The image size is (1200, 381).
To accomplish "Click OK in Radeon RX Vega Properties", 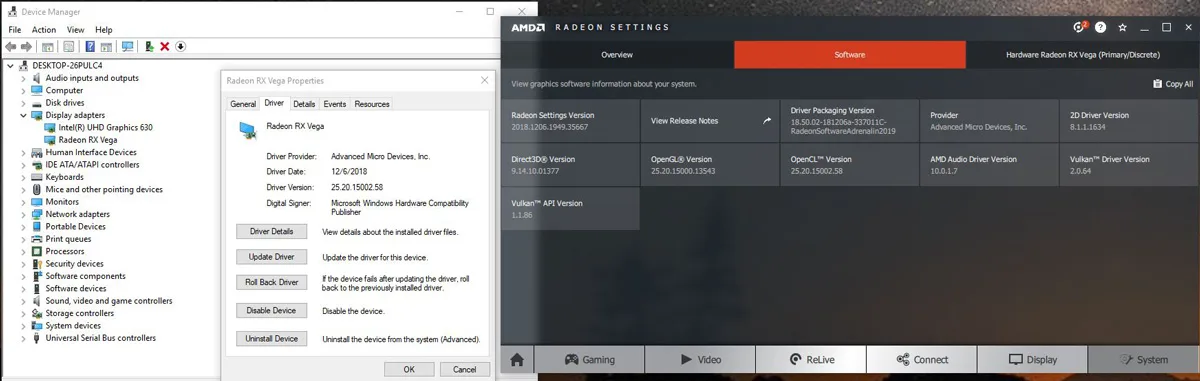I will click(x=409, y=369).
